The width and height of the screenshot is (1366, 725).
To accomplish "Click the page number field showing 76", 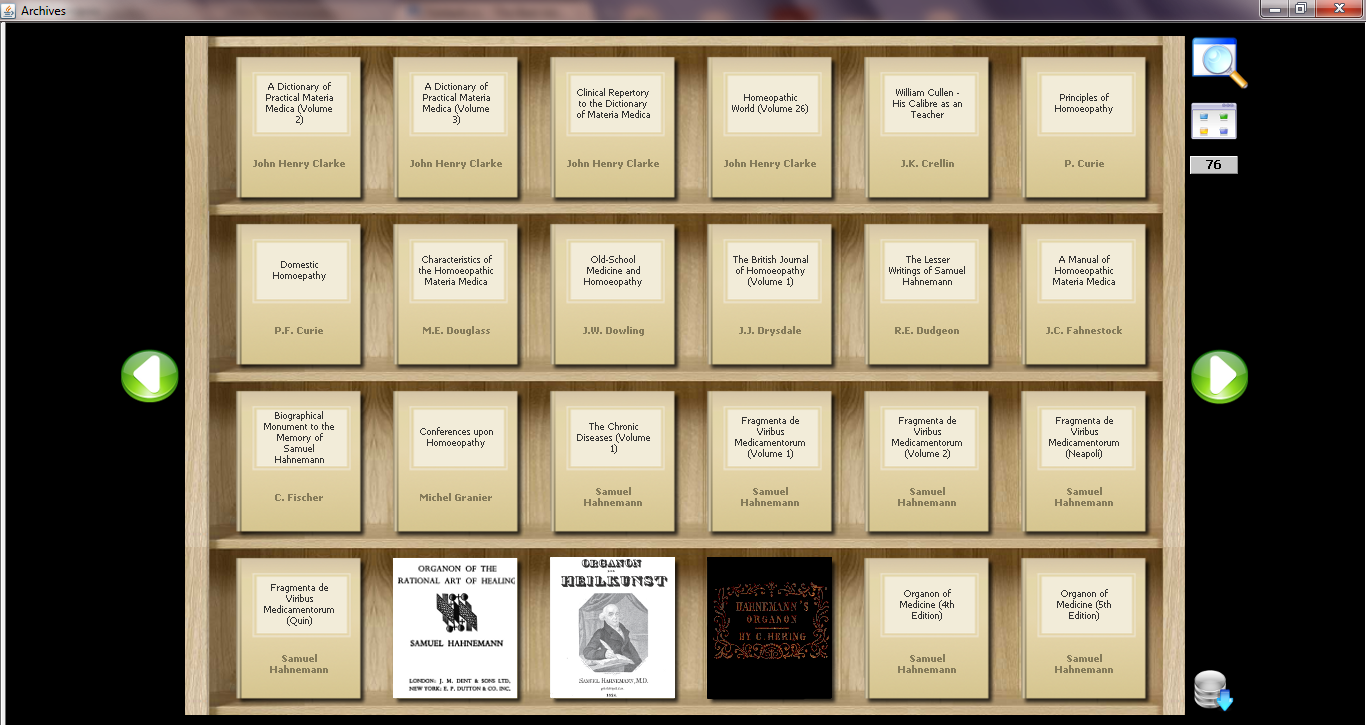I will 1213,165.
